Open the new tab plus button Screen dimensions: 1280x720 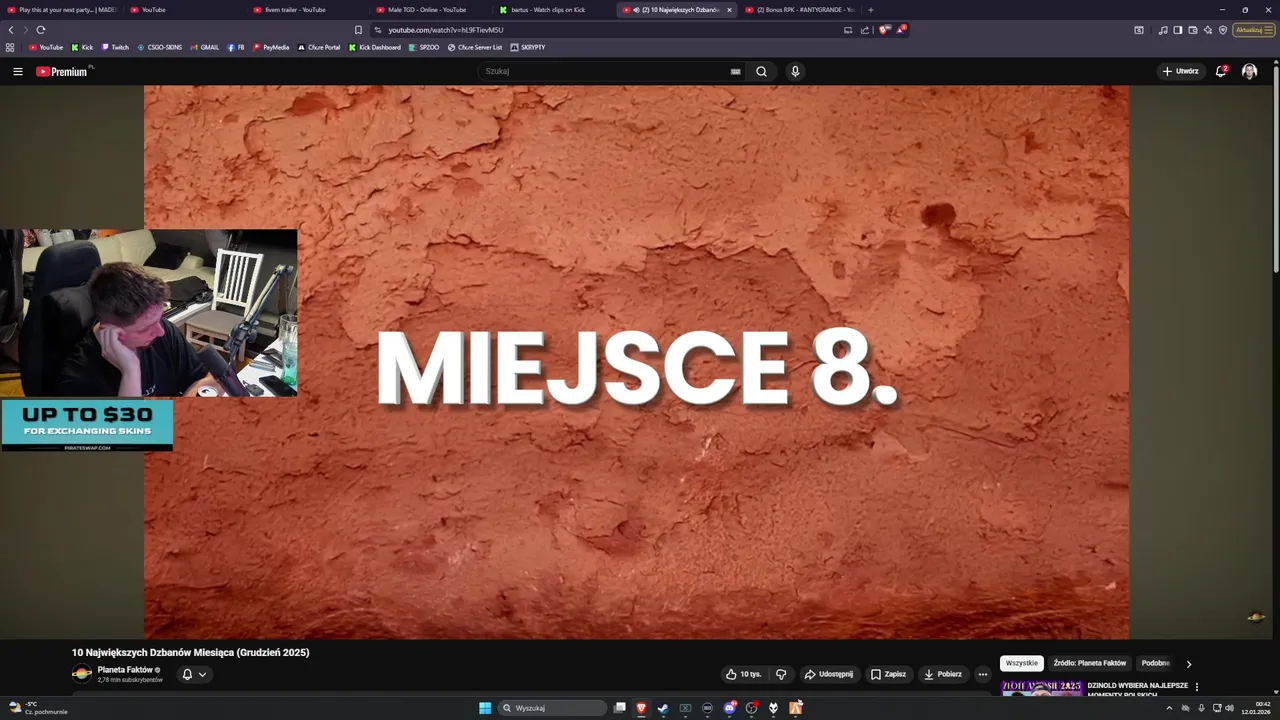[x=870, y=10]
